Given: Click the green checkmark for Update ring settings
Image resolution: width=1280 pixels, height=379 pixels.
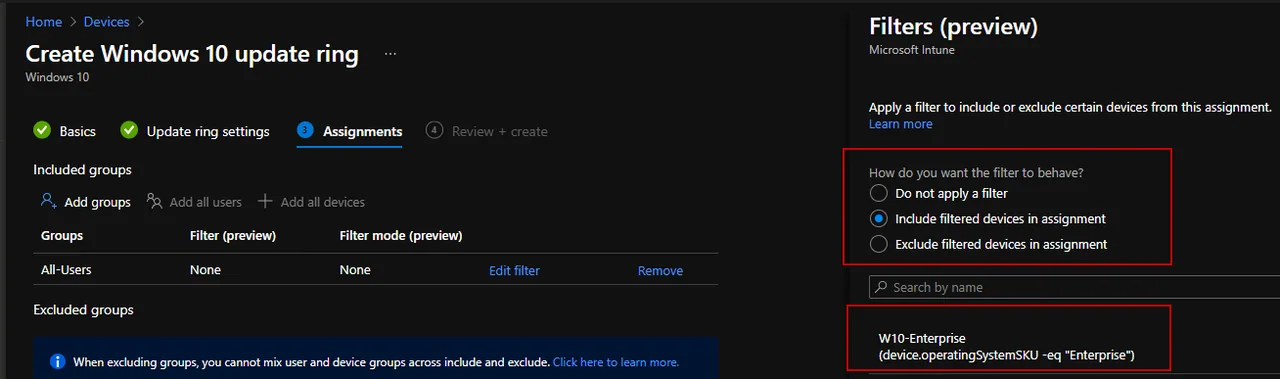Looking at the screenshot, I should [x=129, y=130].
